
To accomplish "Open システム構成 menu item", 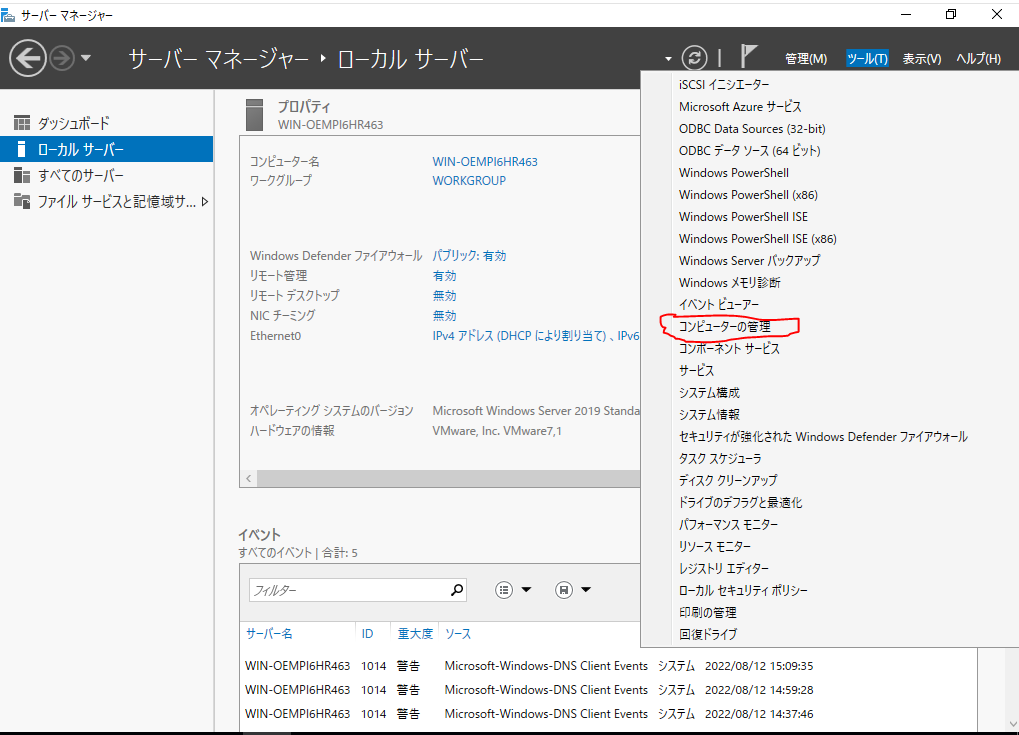I will [x=709, y=393].
